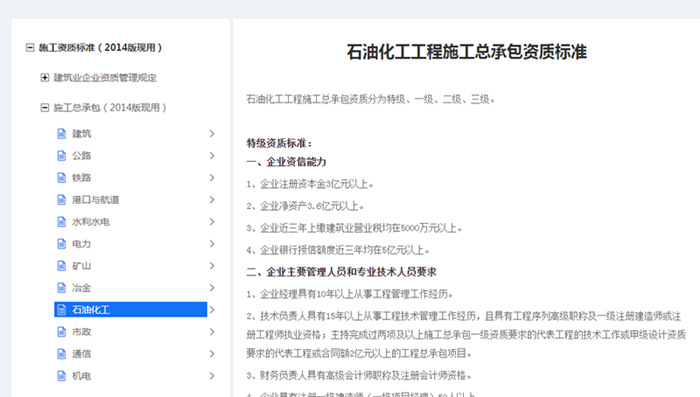
Task: Click the document icon beside 建筑
Action: click(x=62, y=134)
